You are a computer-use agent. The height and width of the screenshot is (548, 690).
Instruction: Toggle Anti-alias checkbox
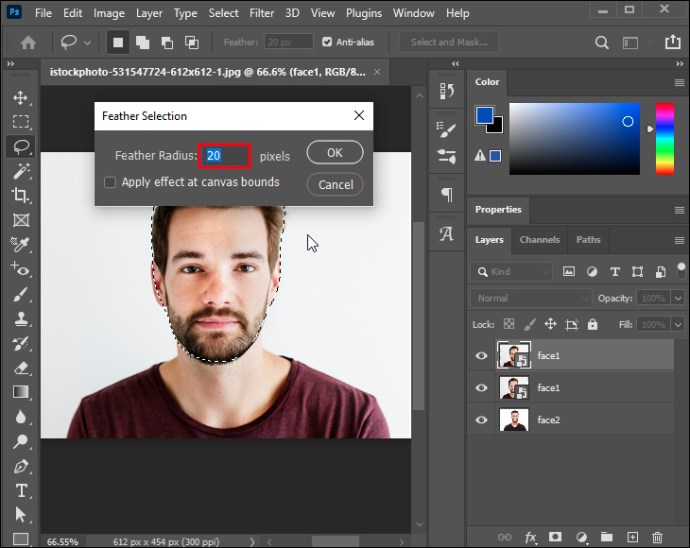click(x=327, y=42)
